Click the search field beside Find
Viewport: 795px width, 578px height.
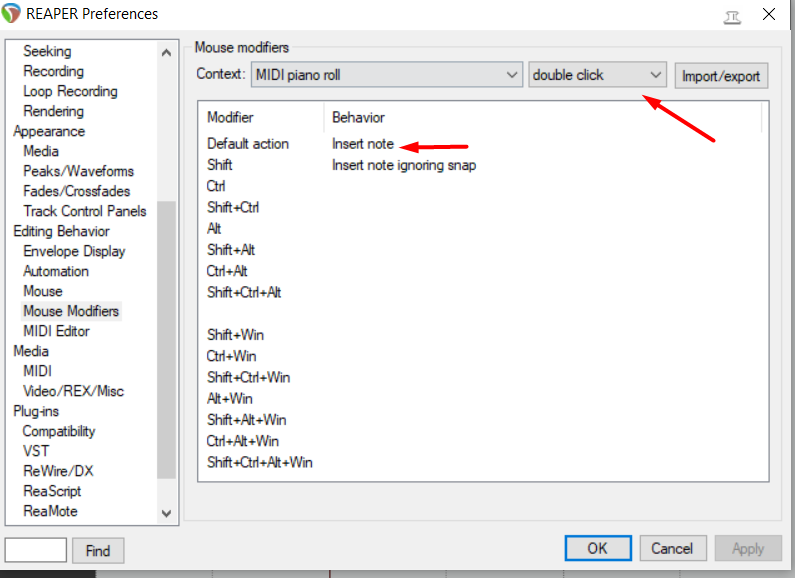coord(35,550)
